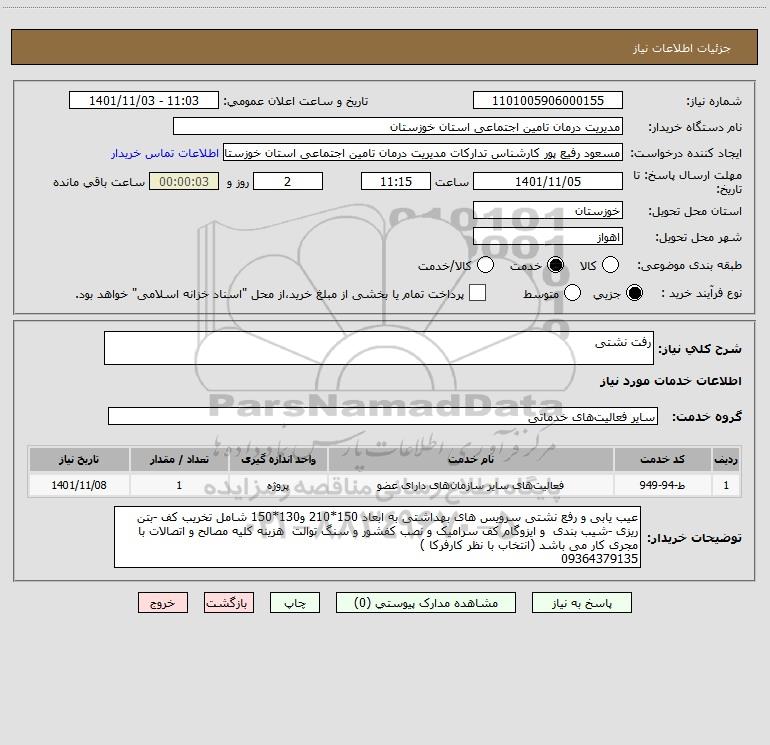Choose متوسط purchase process type
Screen dimensions: 770x745
click(x=573, y=293)
